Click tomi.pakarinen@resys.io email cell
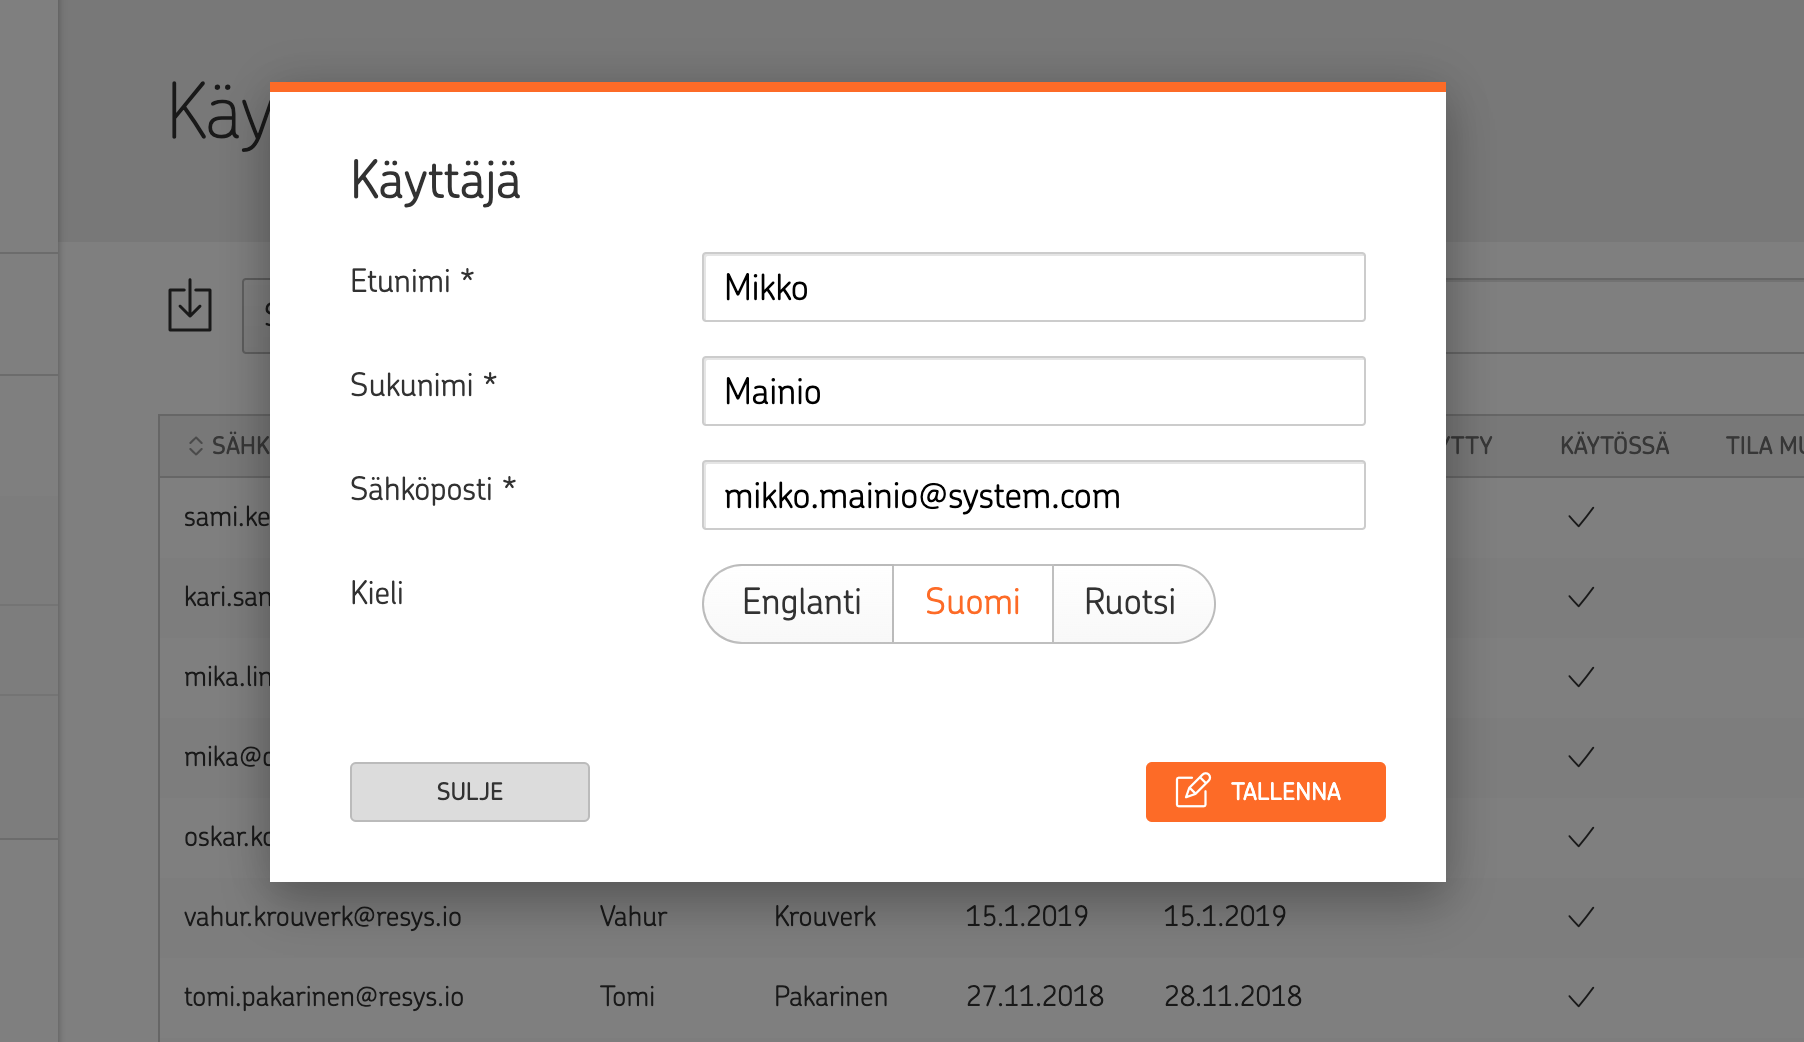Image resolution: width=1804 pixels, height=1042 pixels. 324,997
